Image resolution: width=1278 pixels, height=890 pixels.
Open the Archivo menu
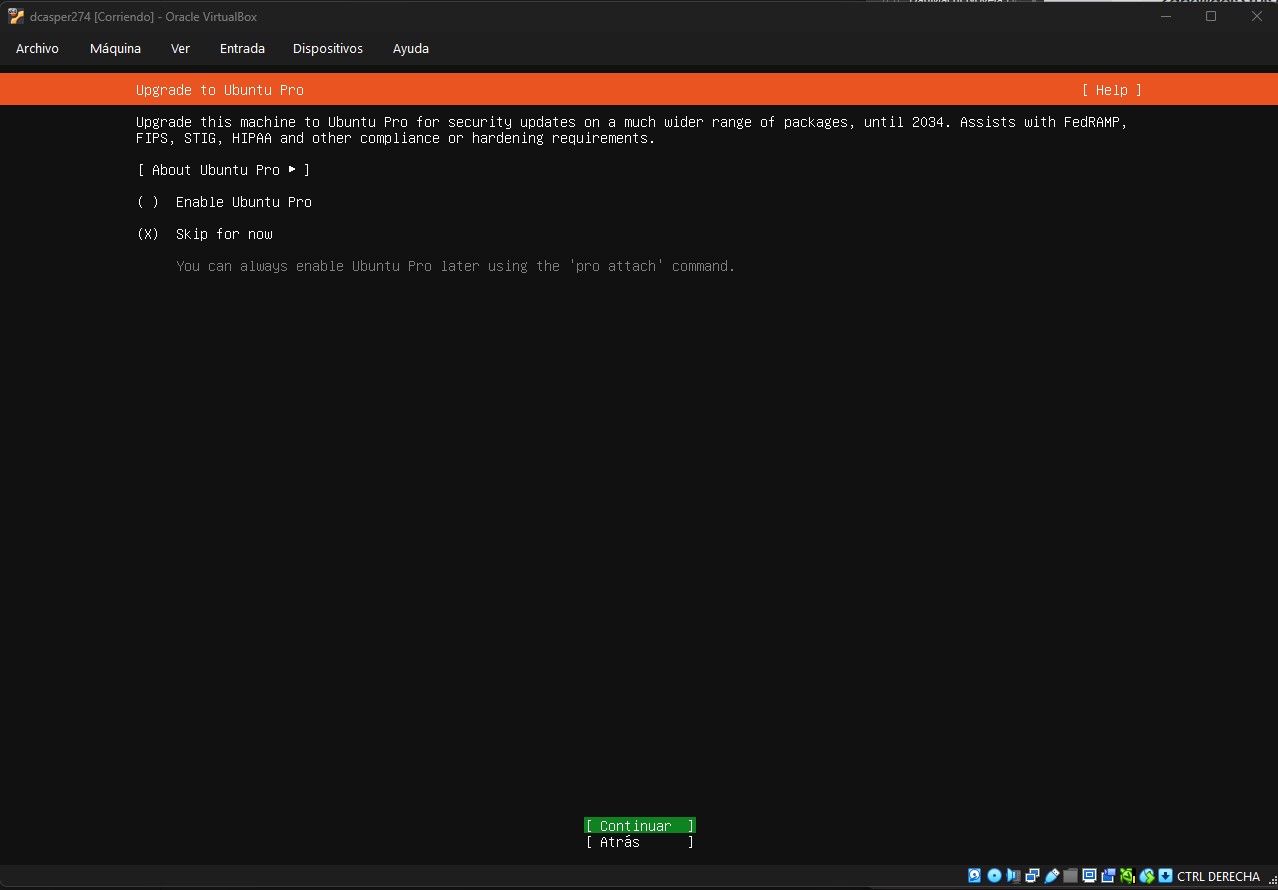(37, 48)
